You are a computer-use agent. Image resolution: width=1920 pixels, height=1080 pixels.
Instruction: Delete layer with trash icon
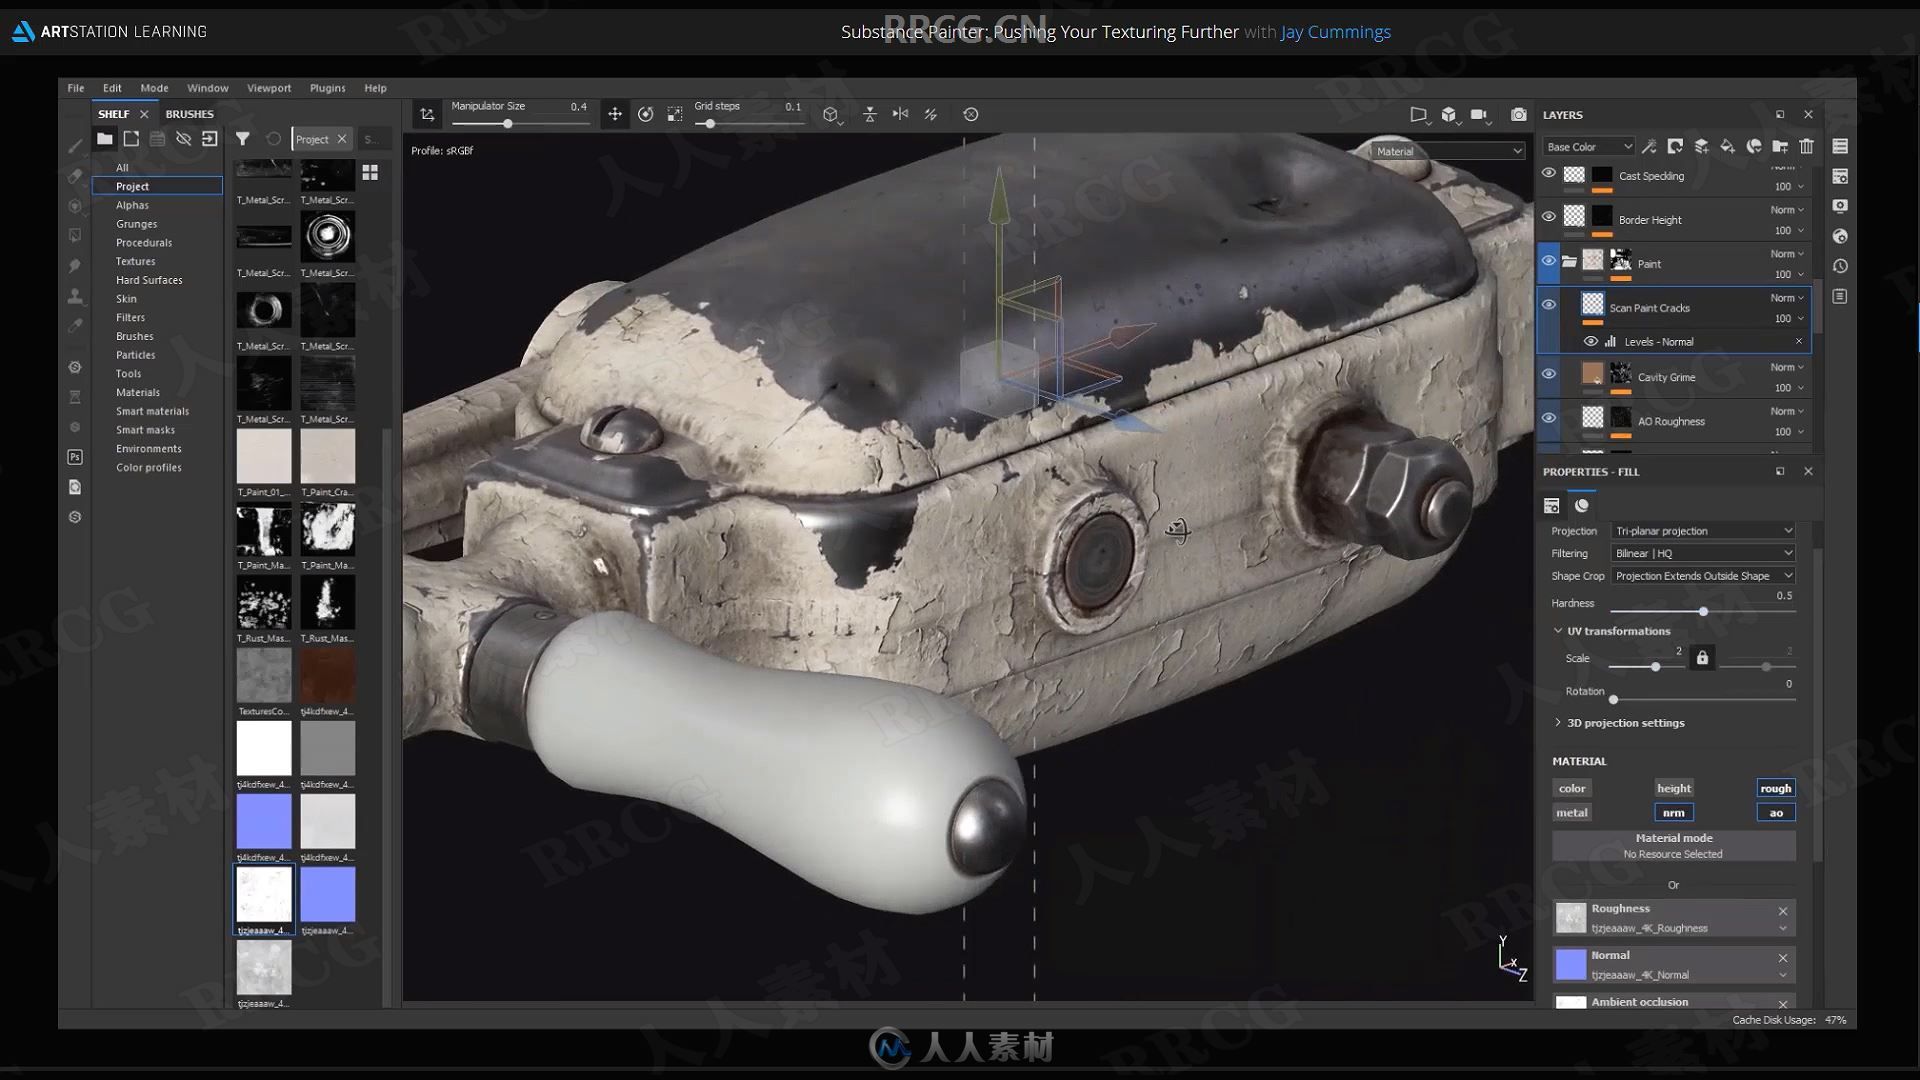click(x=1806, y=146)
